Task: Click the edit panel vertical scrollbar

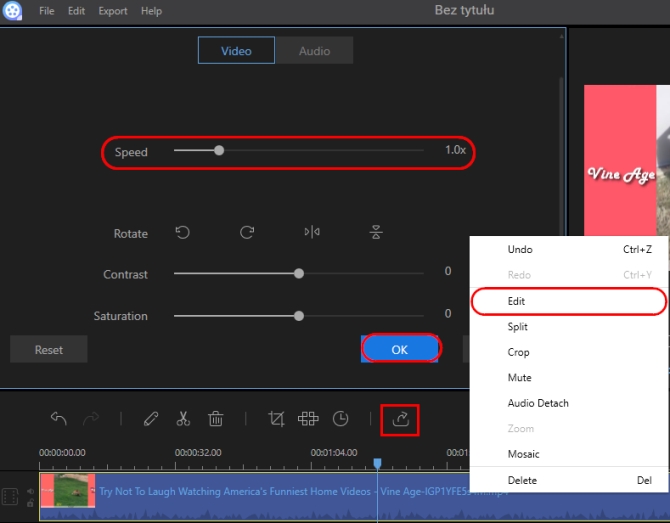Action: [561, 154]
